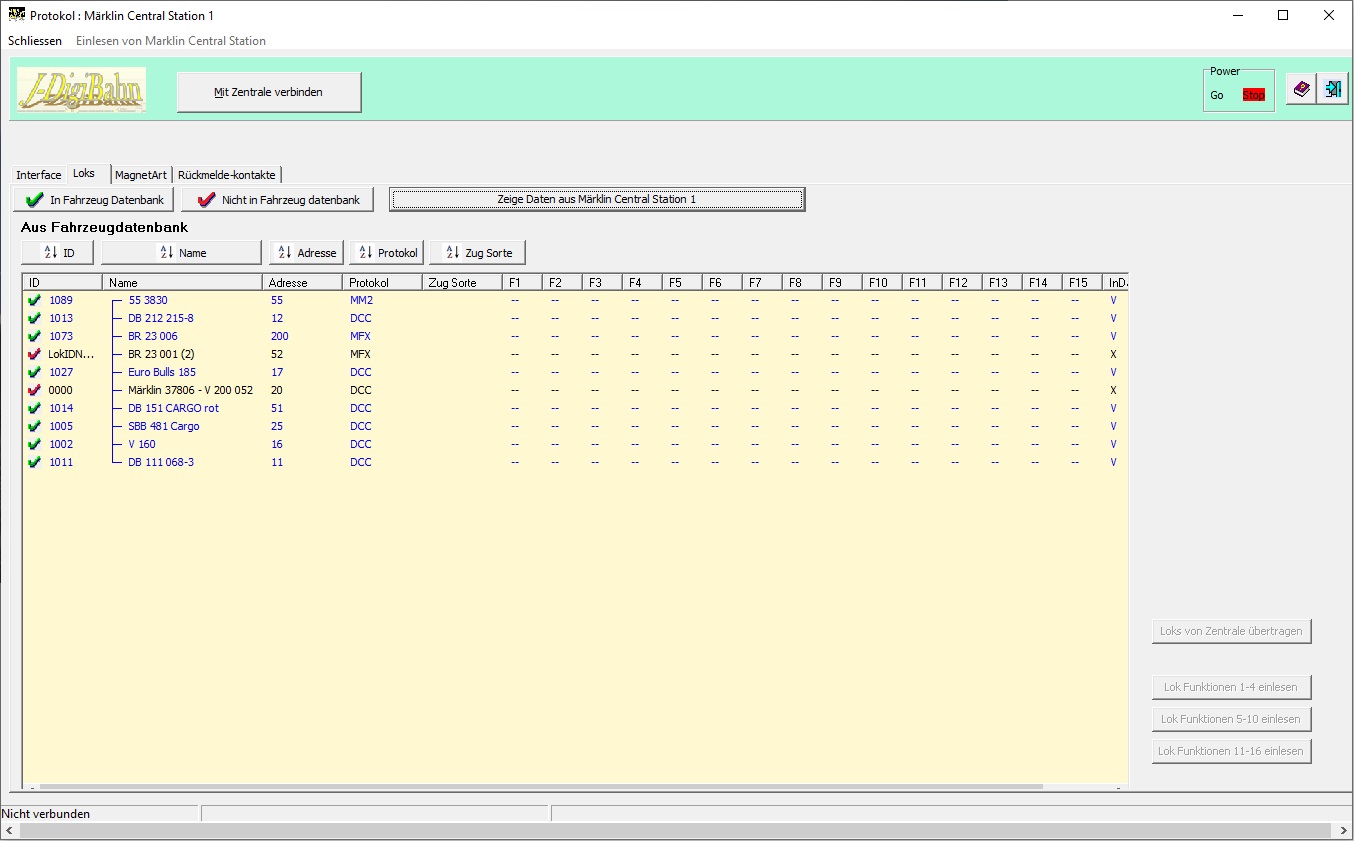This screenshot has width=1354, height=841.
Task: Select Märklin 37806 - V 200 052
Action: pos(191,390)
